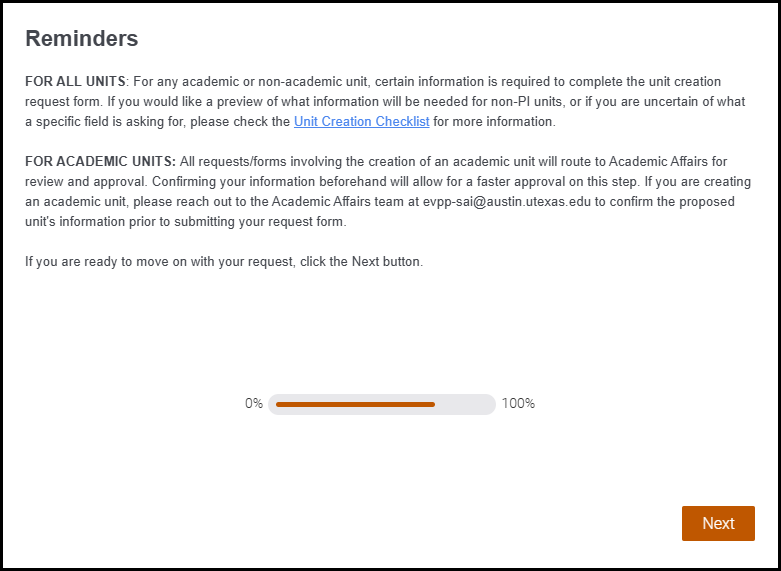The width and height of the screenshot is (781, 571).
Task: Click the orange filled portion of progress bar
Action: [x=355, y=404]
